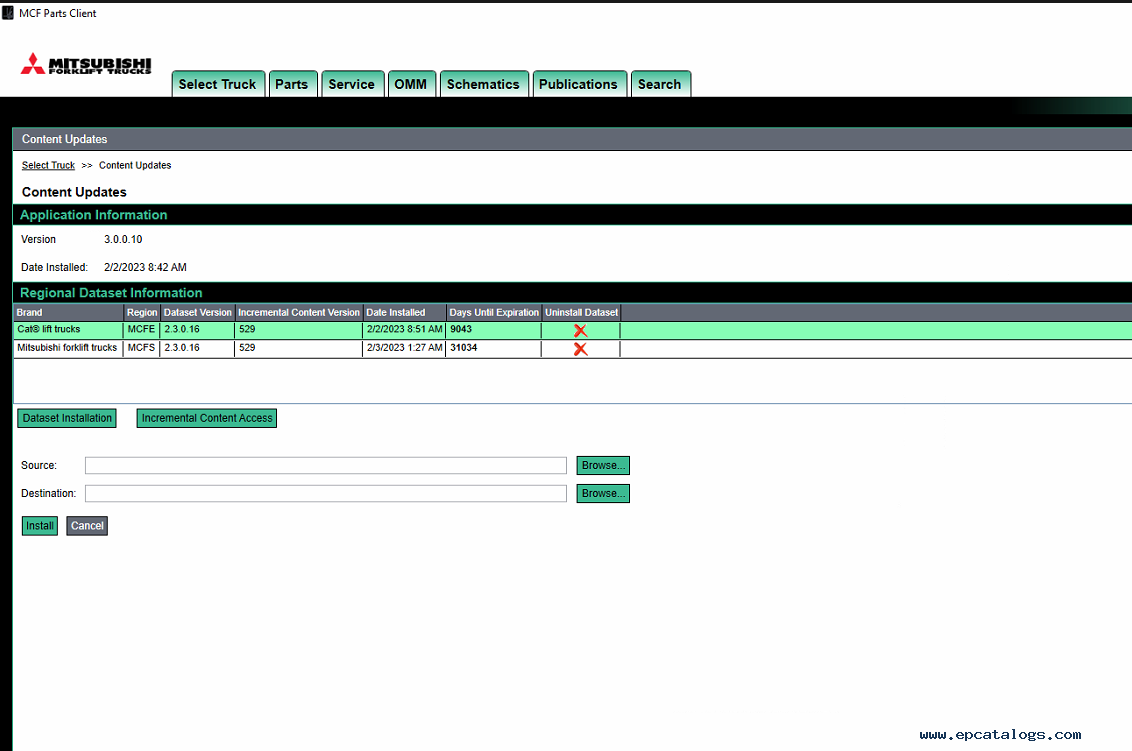Browse for the Source path
The width and height of the screenshot is (1132, 751).
(x=603, y=465)
